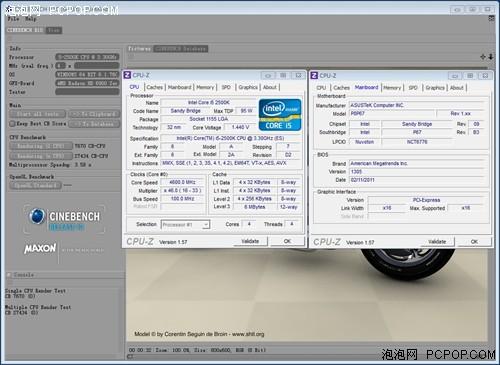The width and height of the screenshot is (500, 365).
Task: Click into the empty Tester input field
Action: (x=87, y=92)
